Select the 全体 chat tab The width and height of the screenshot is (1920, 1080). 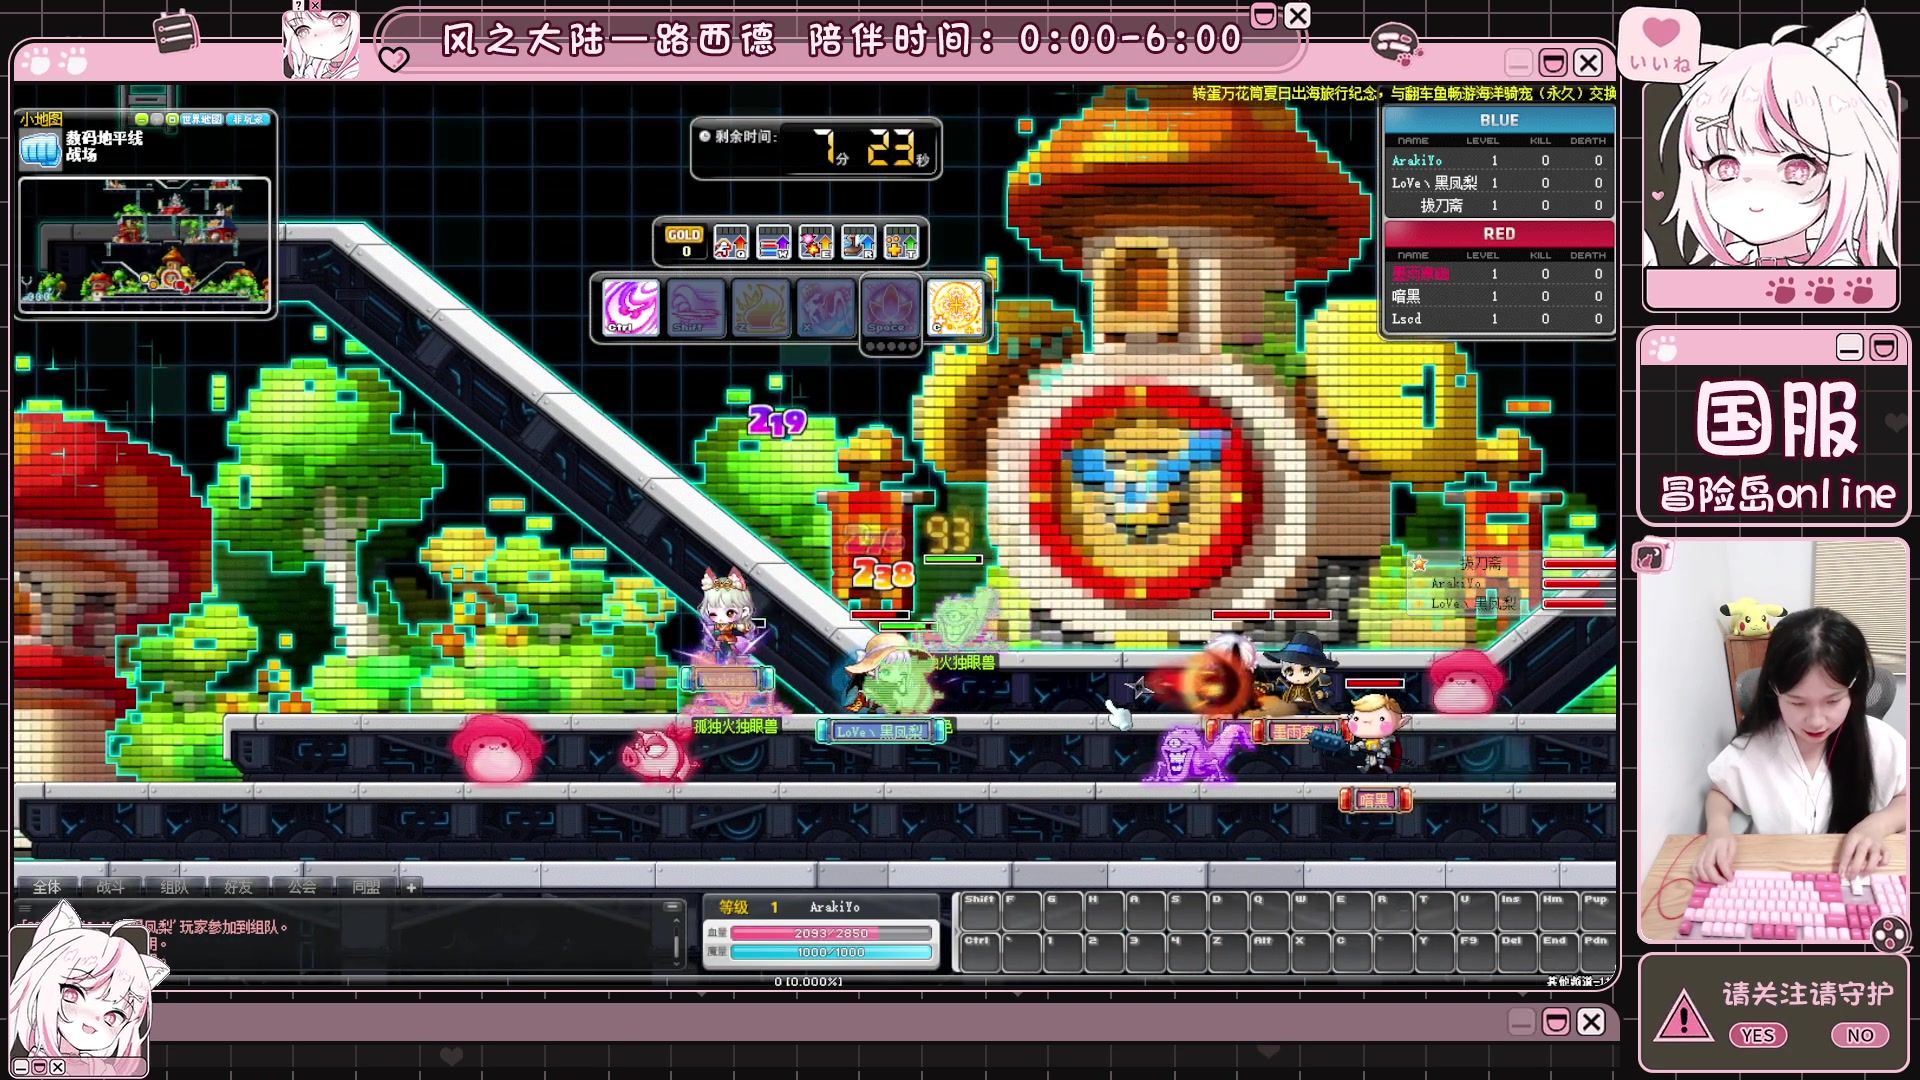pyautogui.click(x=47, y=887)
